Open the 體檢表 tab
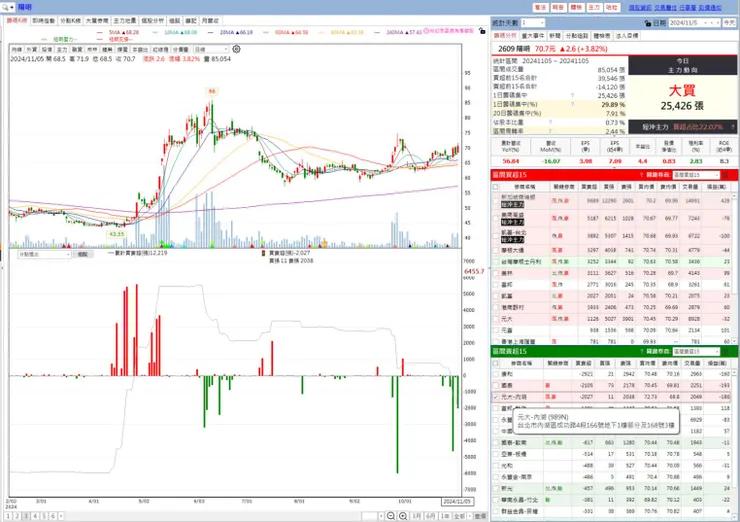 (602, 36)
